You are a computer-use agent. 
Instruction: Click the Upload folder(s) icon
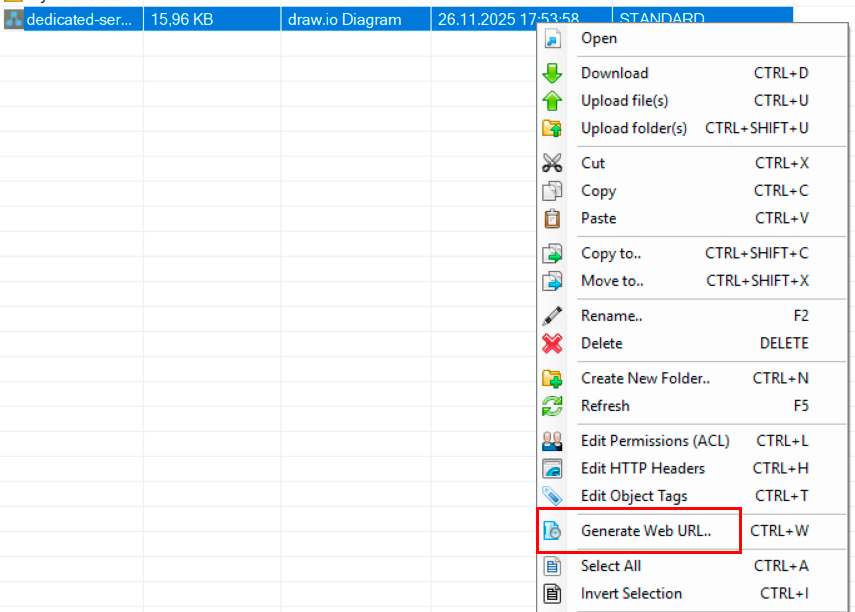pos(552,128)
